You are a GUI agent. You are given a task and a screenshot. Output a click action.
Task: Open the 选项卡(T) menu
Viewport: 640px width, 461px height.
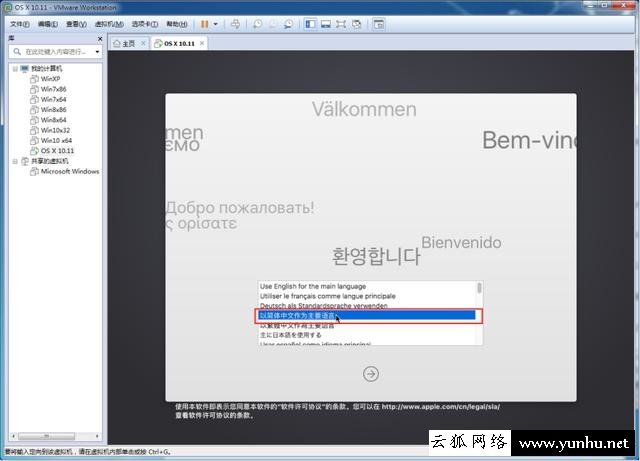(x=144, y=24)
